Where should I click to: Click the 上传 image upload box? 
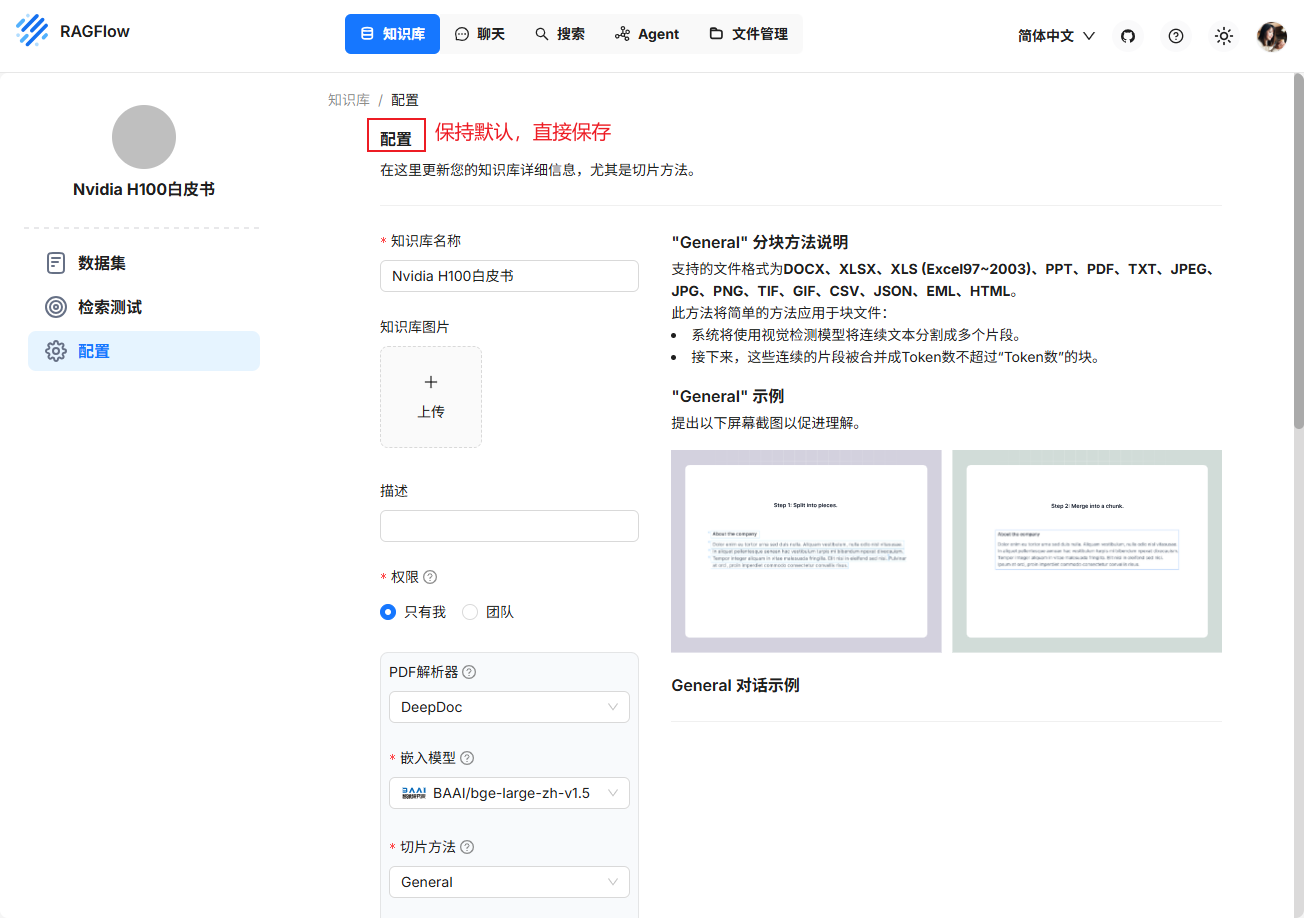(x=431, y=397)
